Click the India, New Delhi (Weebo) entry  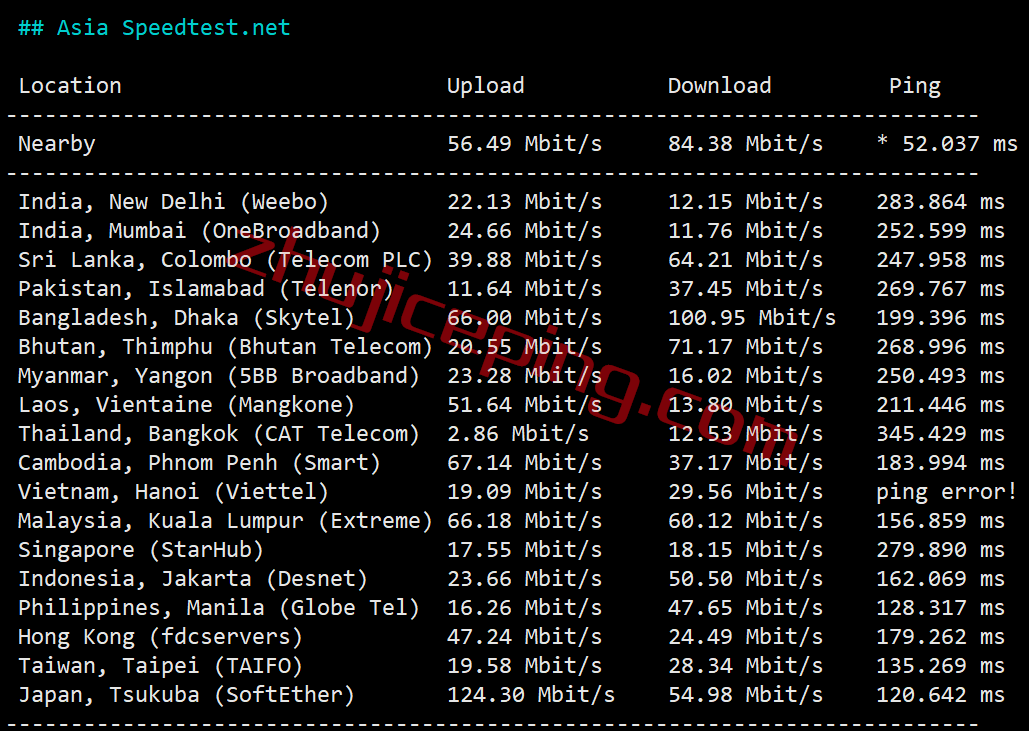(x=173, y=201)
